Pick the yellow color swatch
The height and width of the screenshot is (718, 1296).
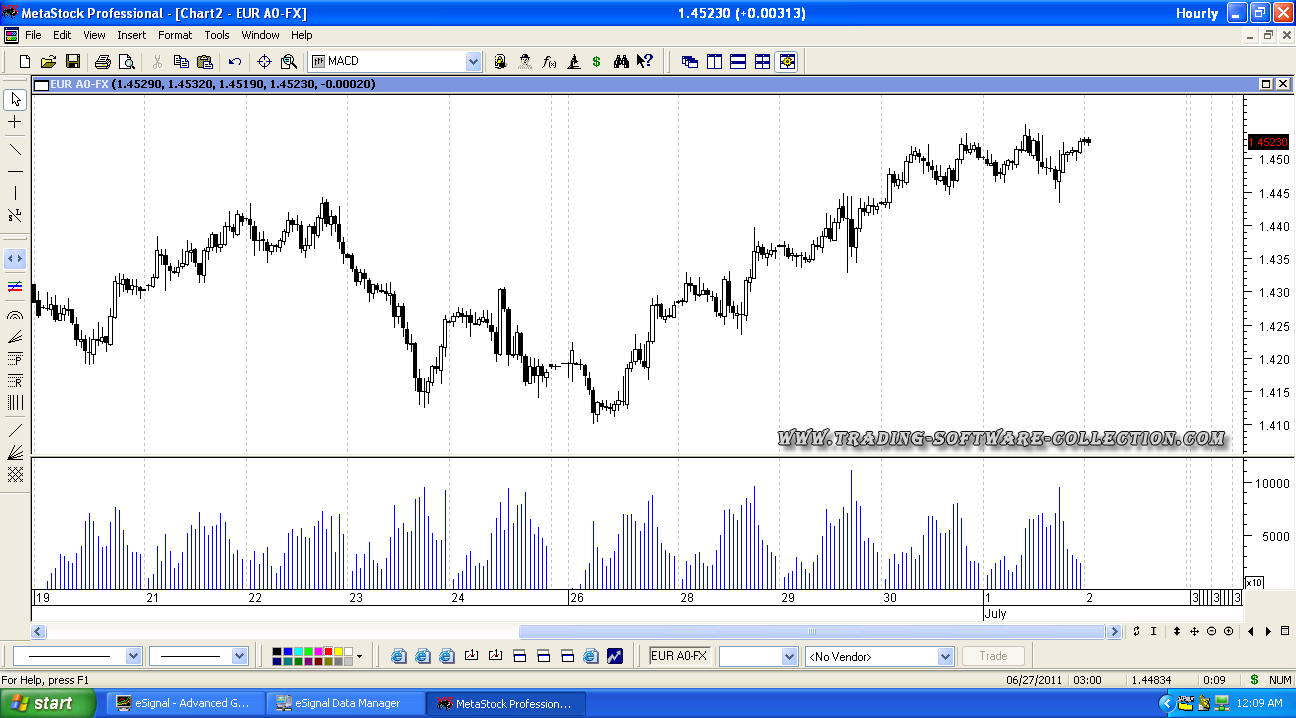click(x=338, y=652)
